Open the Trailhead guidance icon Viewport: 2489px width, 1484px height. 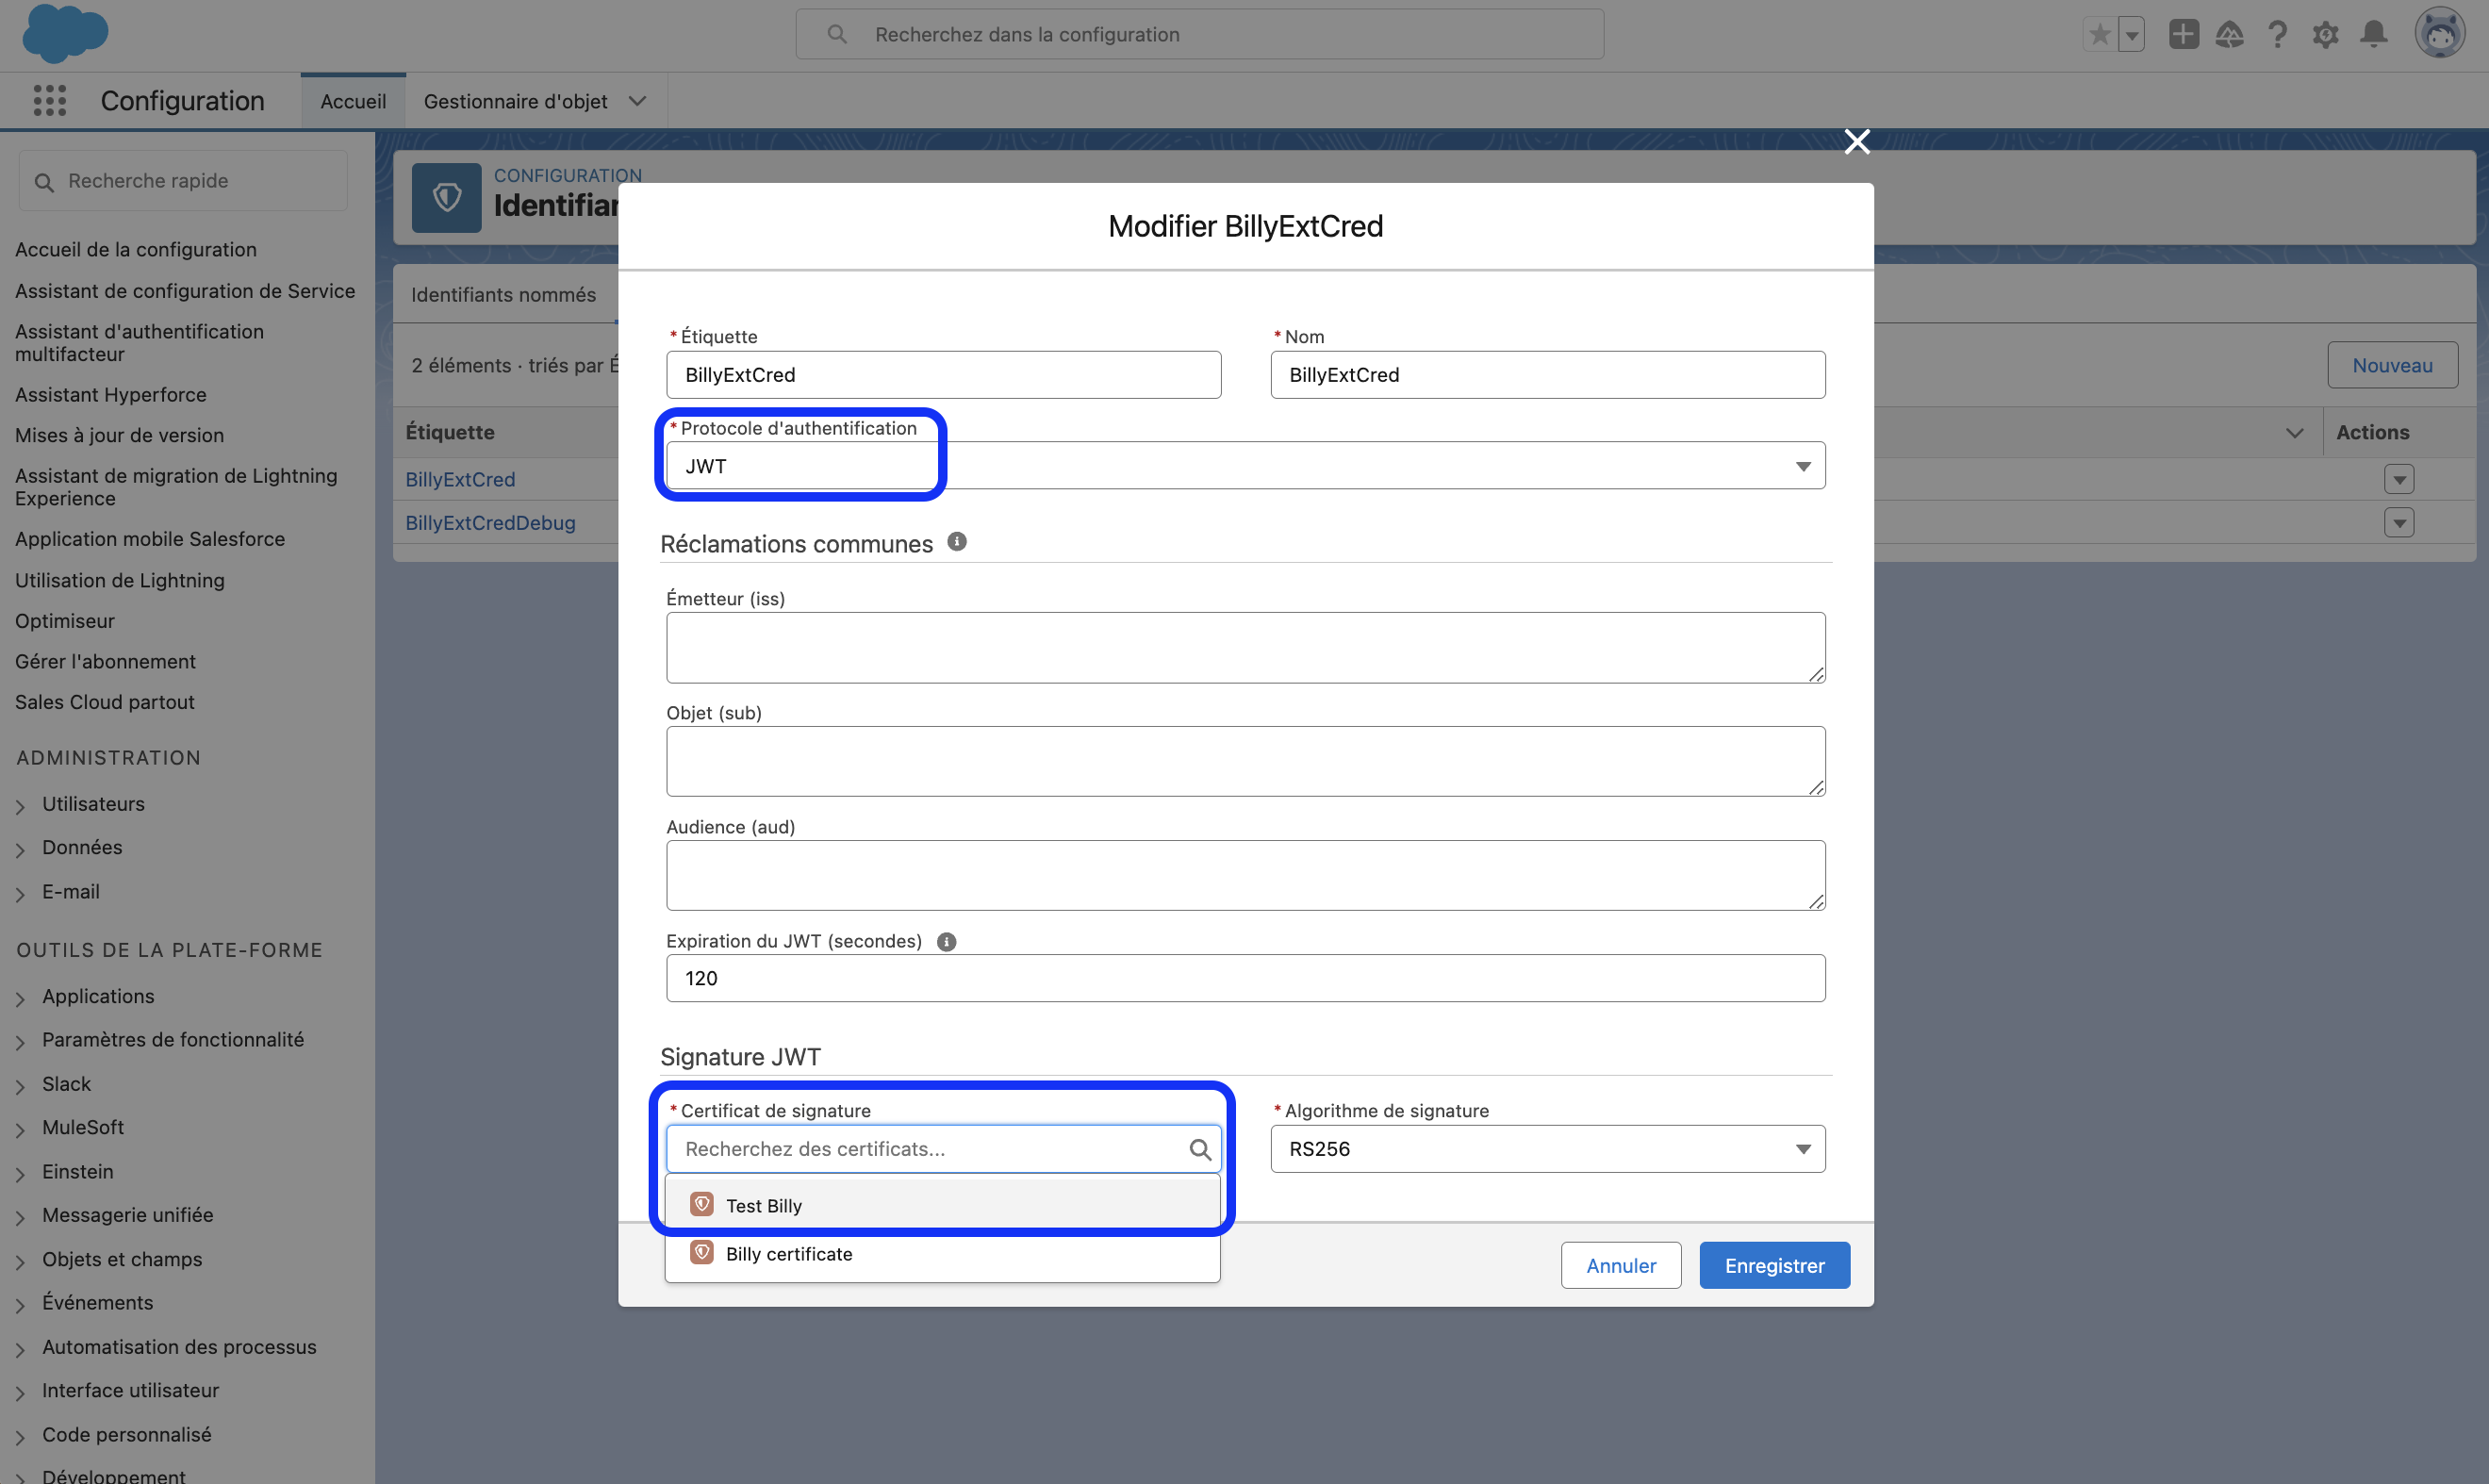tap(2229, 35)
